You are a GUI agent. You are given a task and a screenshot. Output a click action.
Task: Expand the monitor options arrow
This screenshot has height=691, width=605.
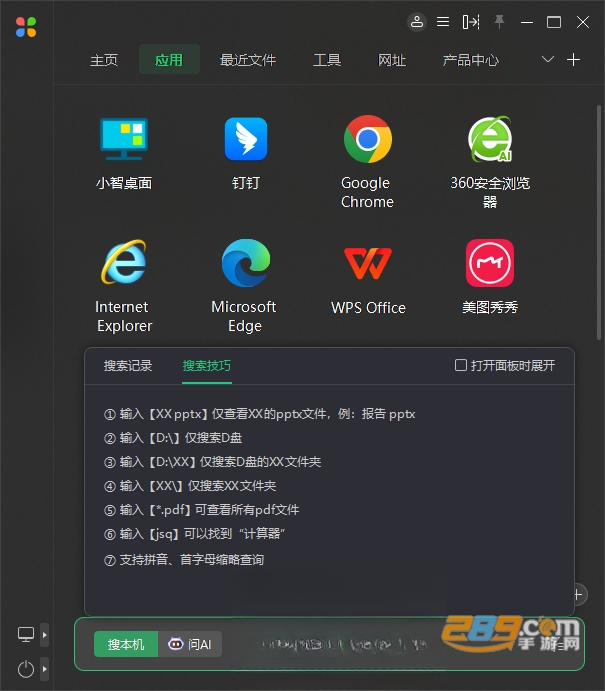(45, 635)
